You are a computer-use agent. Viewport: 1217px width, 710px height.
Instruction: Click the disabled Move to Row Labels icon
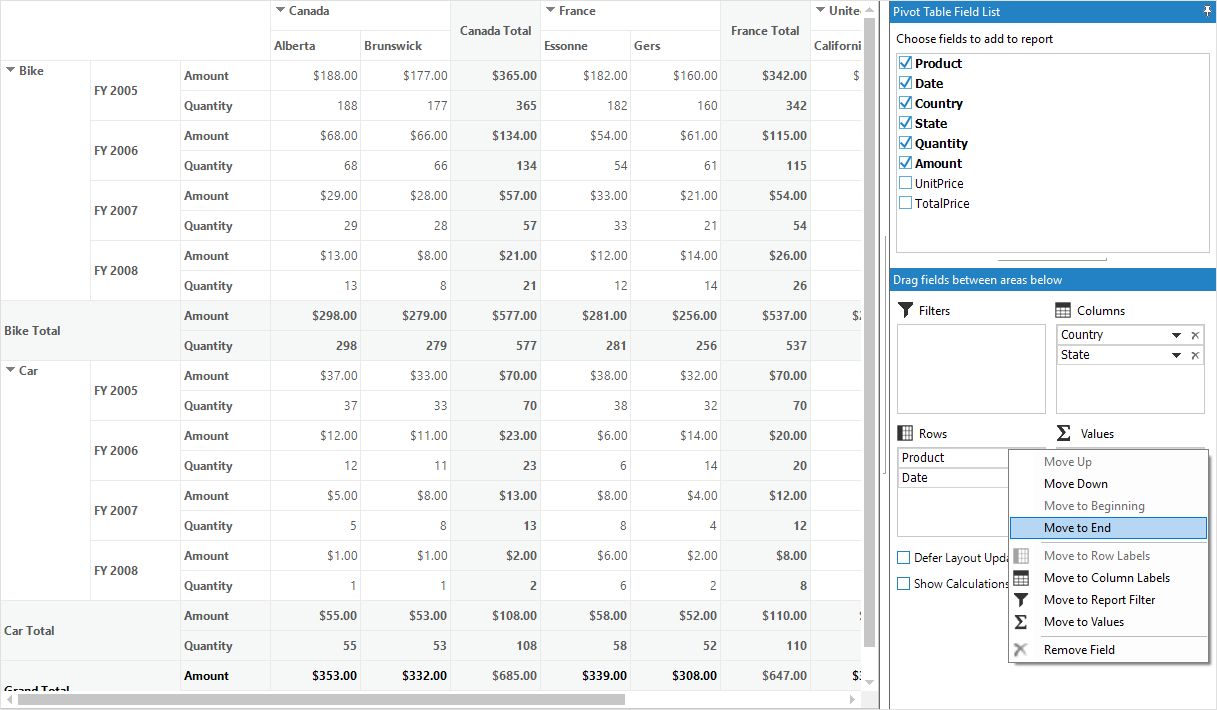tap(1021, 556)
